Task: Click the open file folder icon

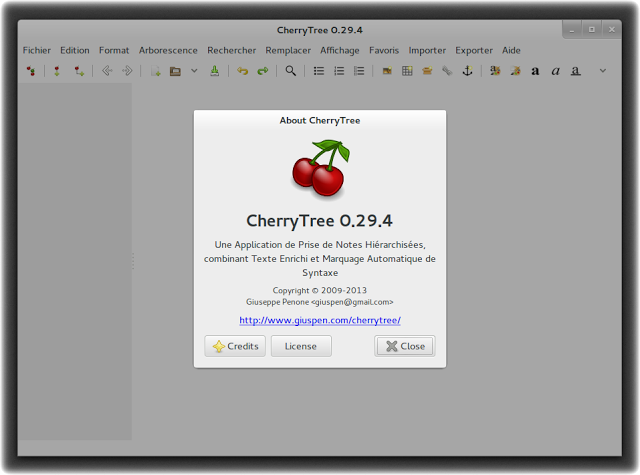Action: [175, 71]
